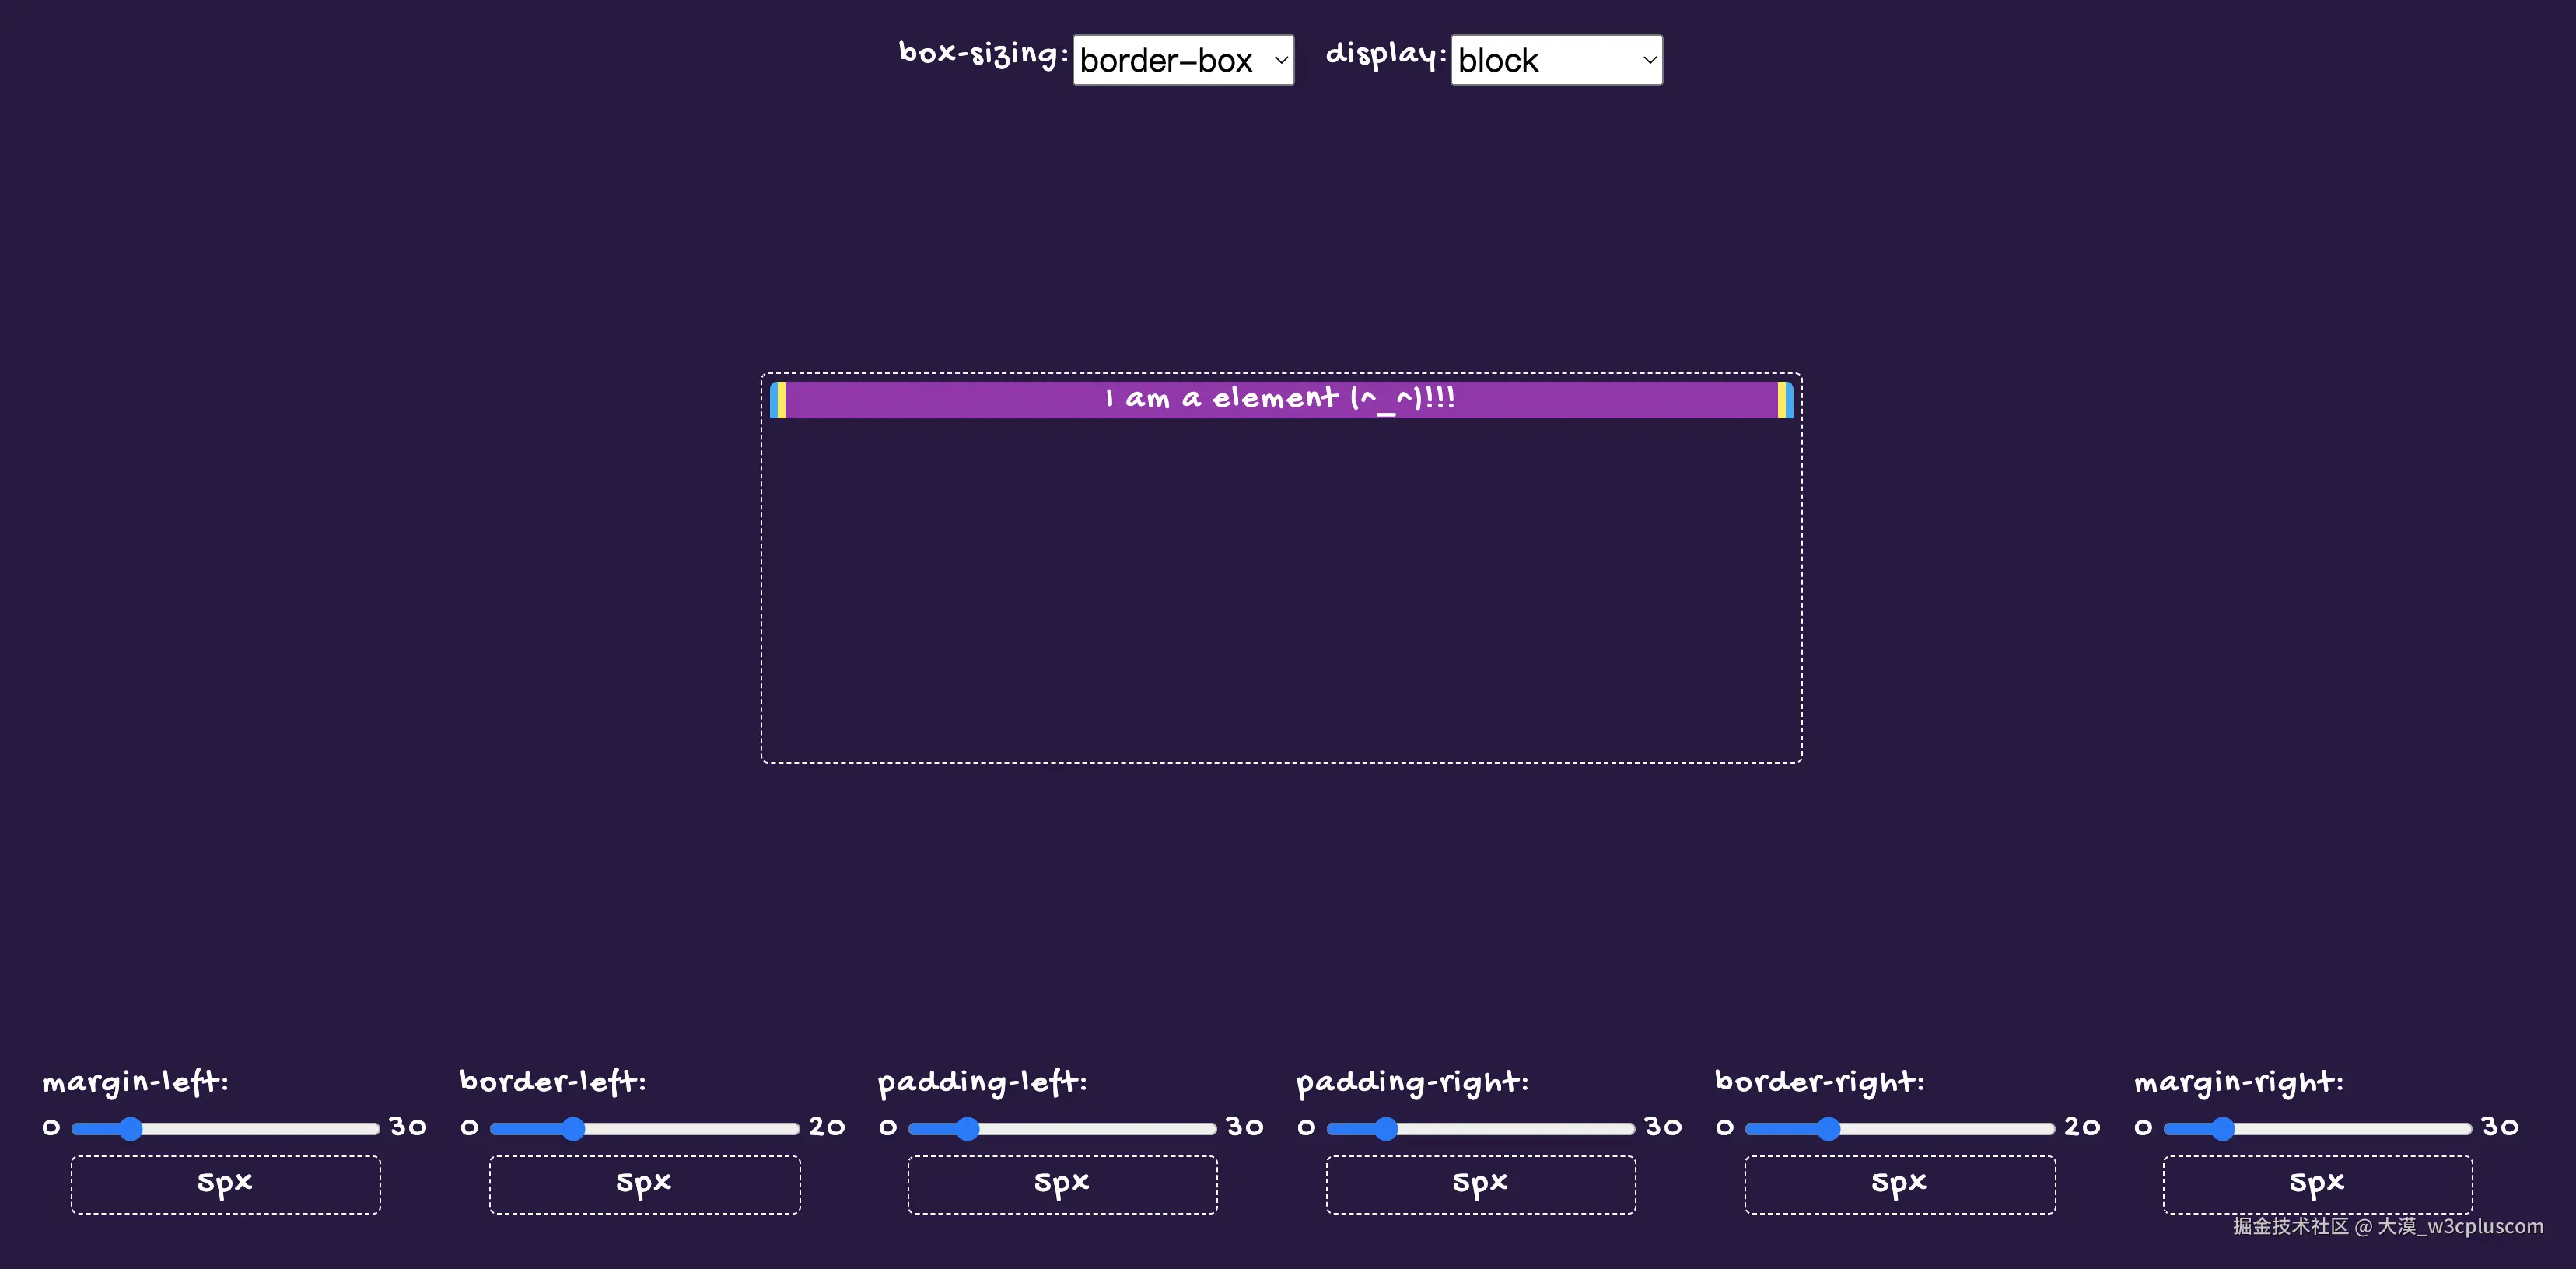2576x1269 pixels.
Task: Click the margin-left slider handle
Action: tap(131, 1129)
